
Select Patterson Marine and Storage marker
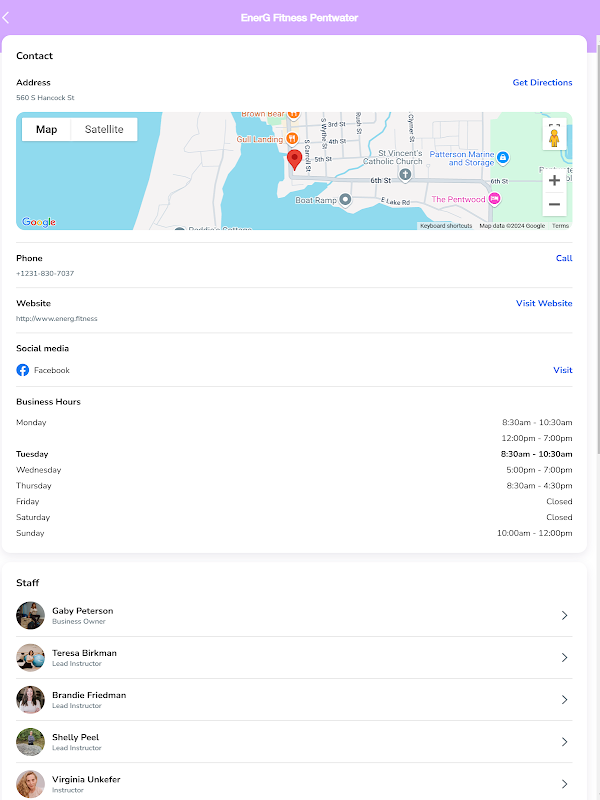[503, 158]
